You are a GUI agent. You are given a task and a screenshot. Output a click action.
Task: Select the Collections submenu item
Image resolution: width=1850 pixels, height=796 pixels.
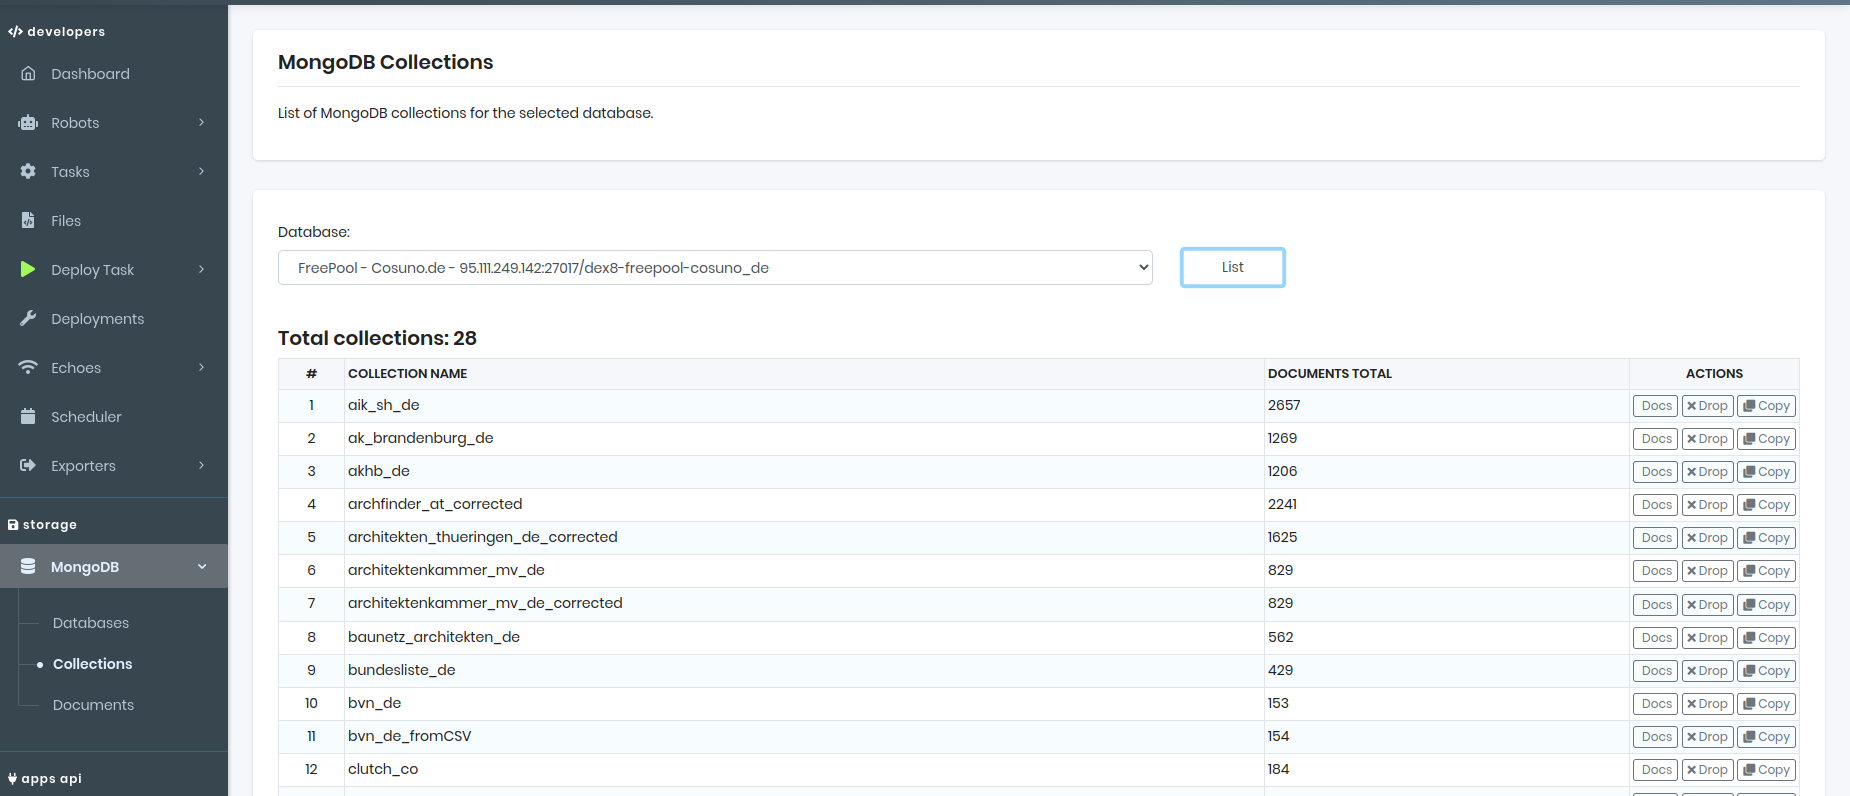[93, 664]
